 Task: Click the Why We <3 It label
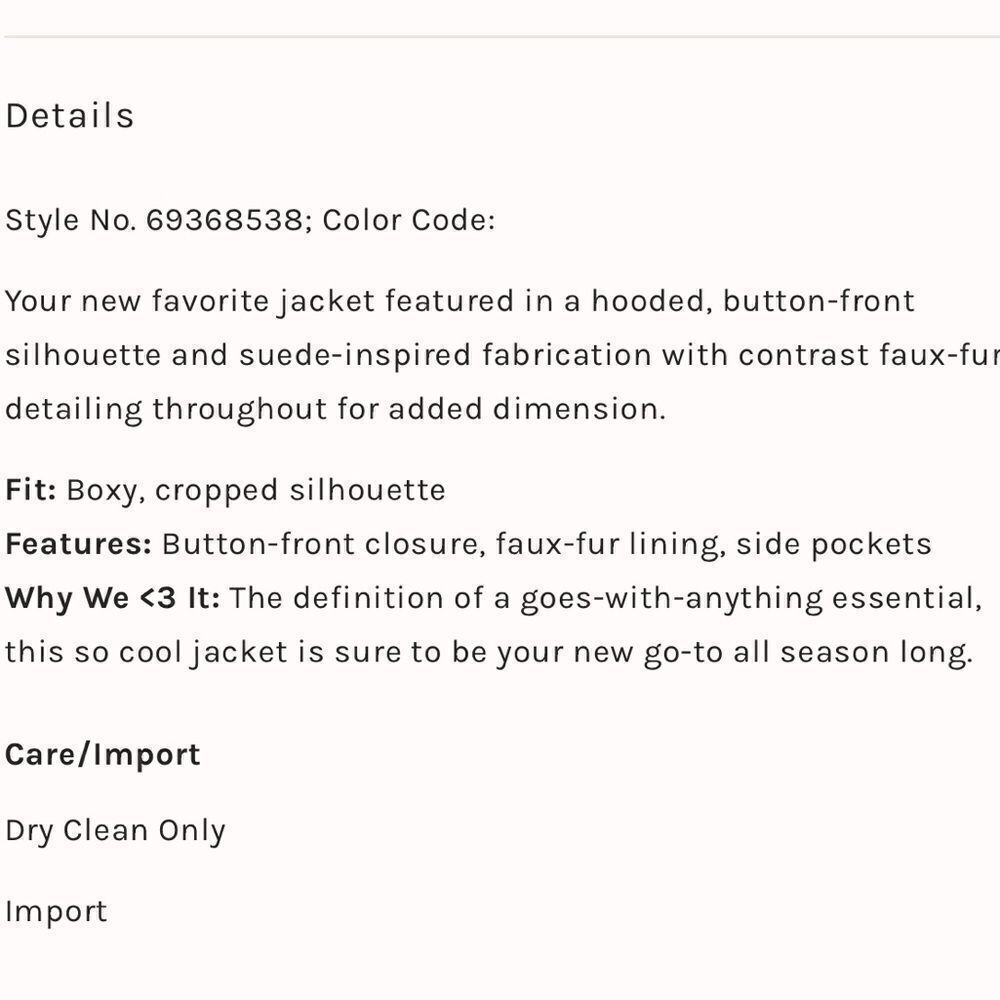(112, 598)
